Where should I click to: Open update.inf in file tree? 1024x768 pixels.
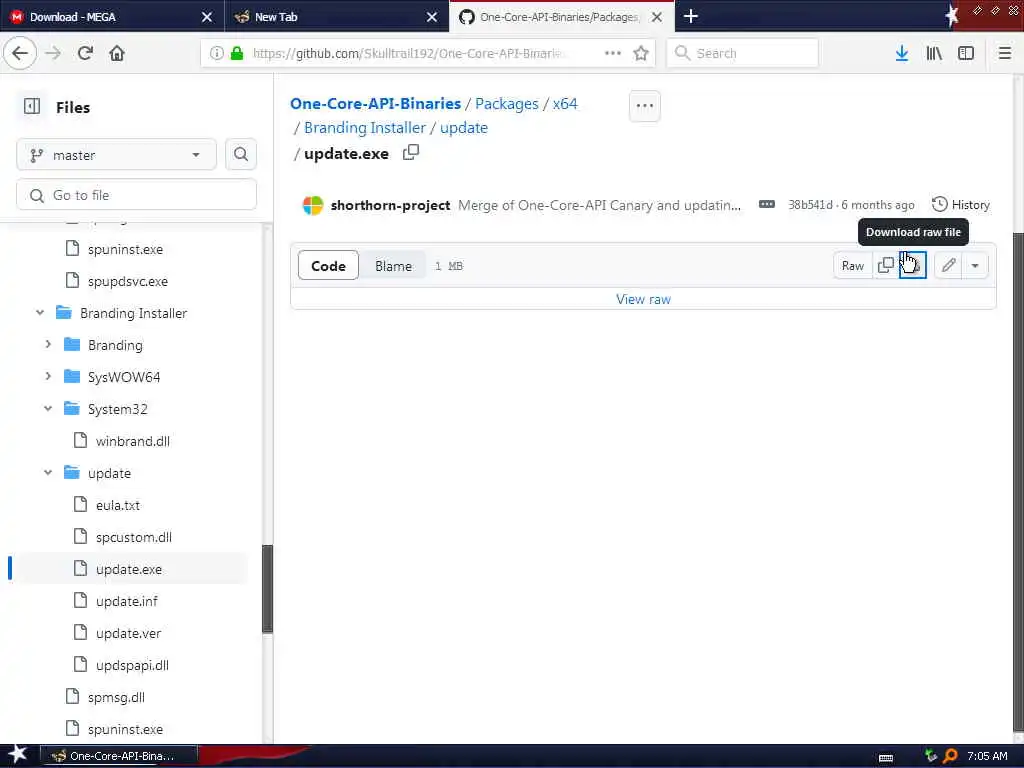click(x=127, y=601)
